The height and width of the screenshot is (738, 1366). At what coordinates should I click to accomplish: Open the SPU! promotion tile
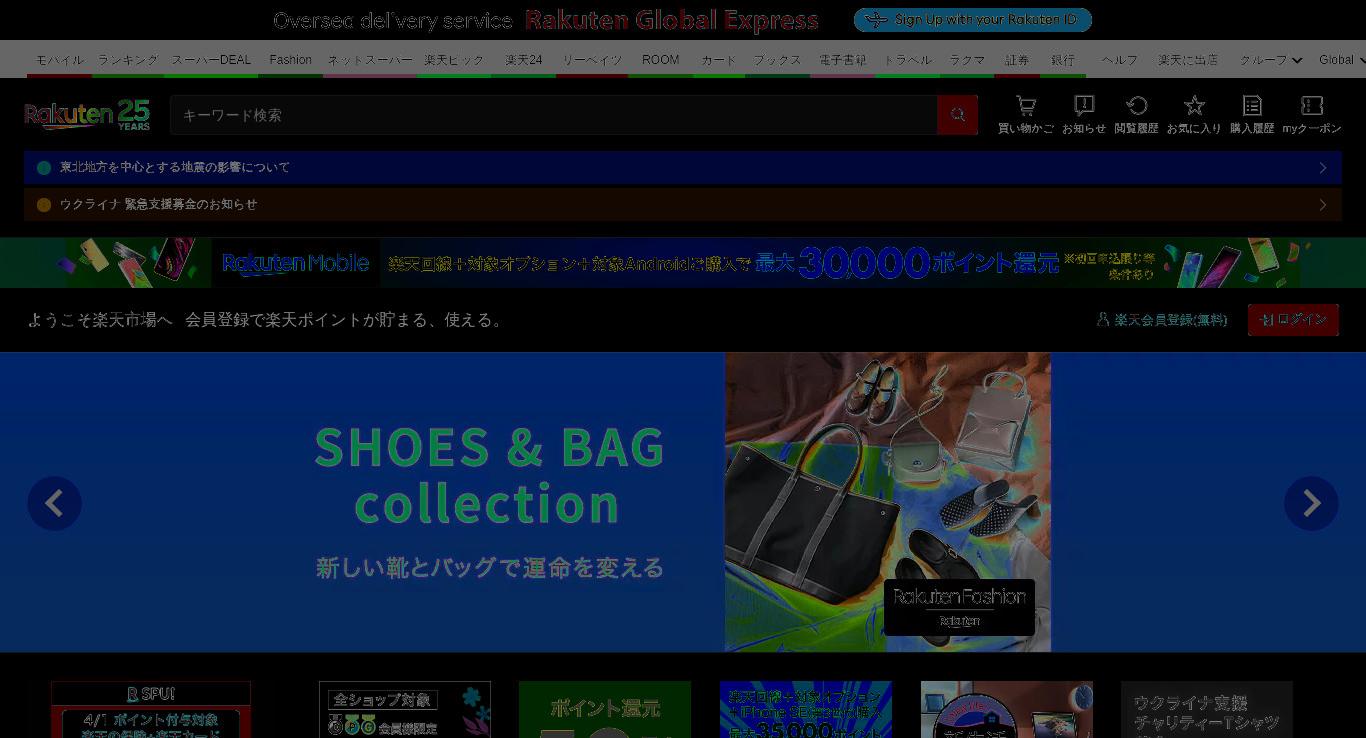[x=151, y=710]
